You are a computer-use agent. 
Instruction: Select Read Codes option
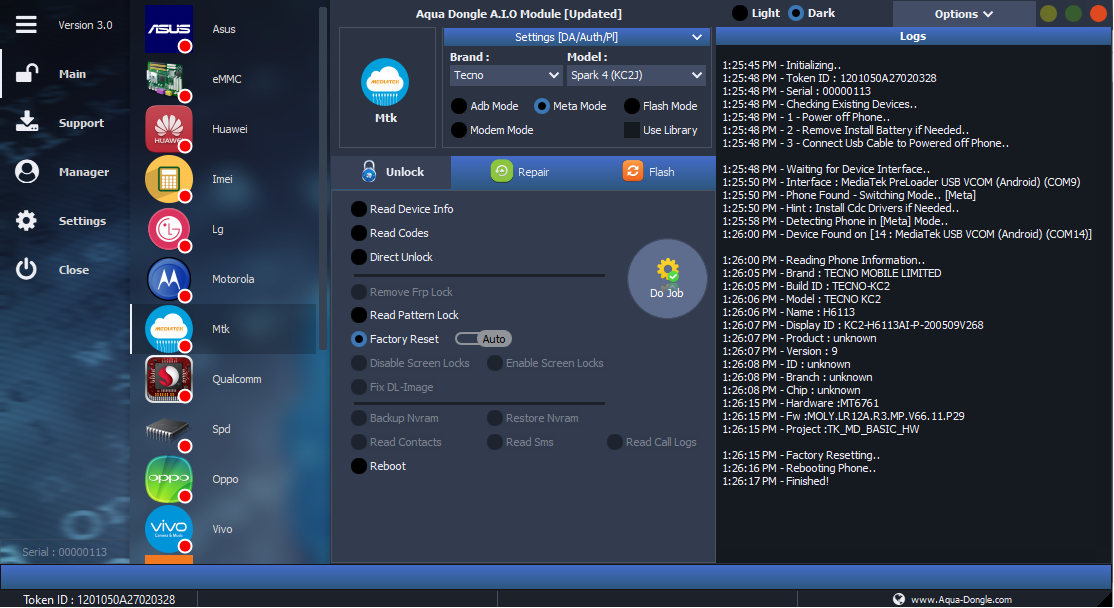(x=390, y=233)
